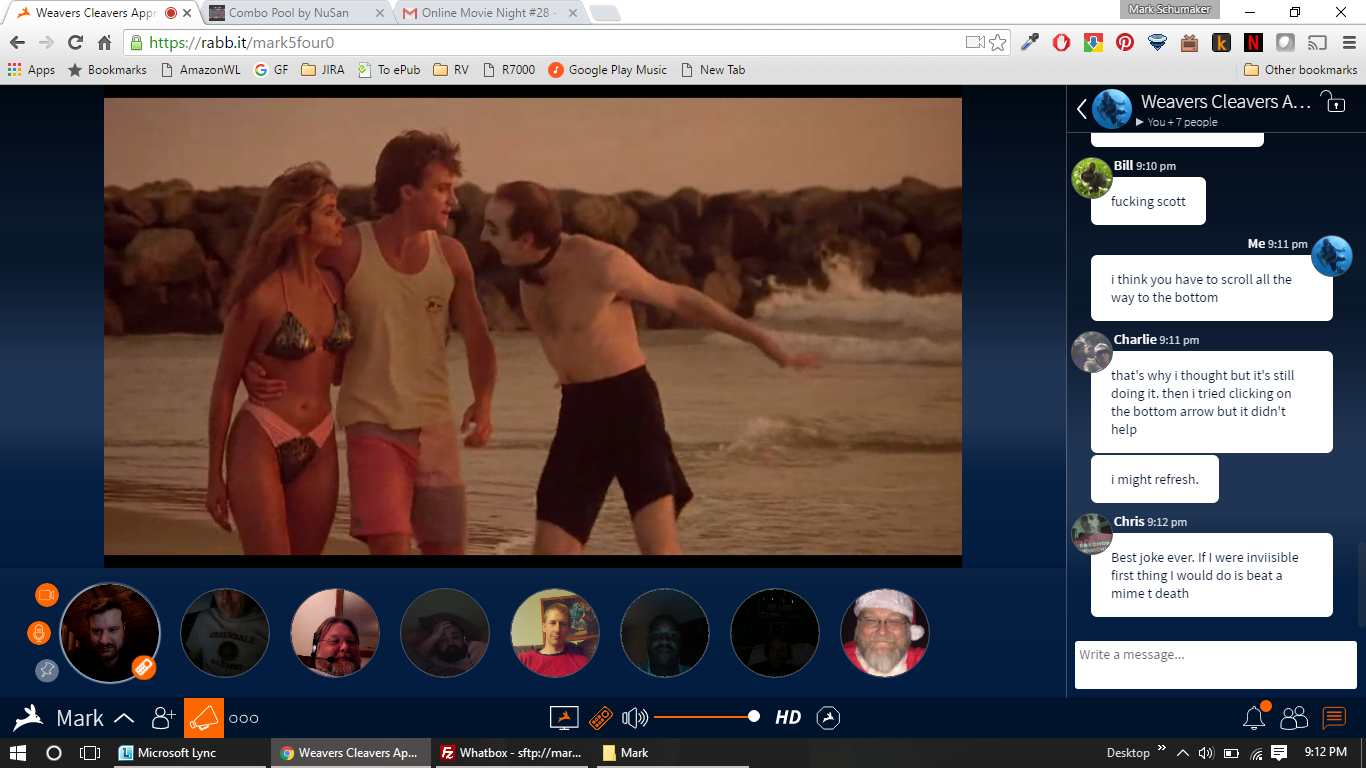This screenshot has height=768, width=1366.
Task: Open the Google Play Music bookmark
Action: click(x=607, y=70)
